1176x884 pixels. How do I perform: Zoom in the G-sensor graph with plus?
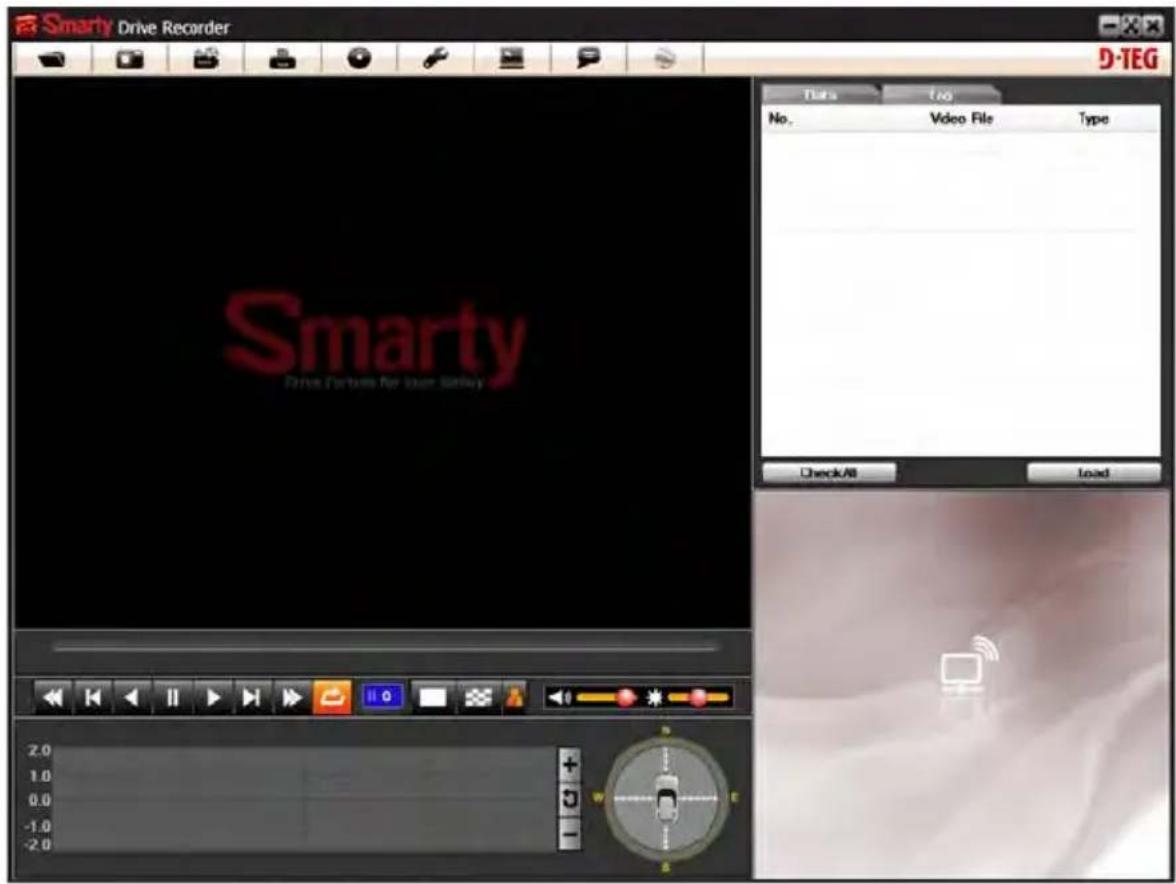pyautogui.click(x=569, y=765)
